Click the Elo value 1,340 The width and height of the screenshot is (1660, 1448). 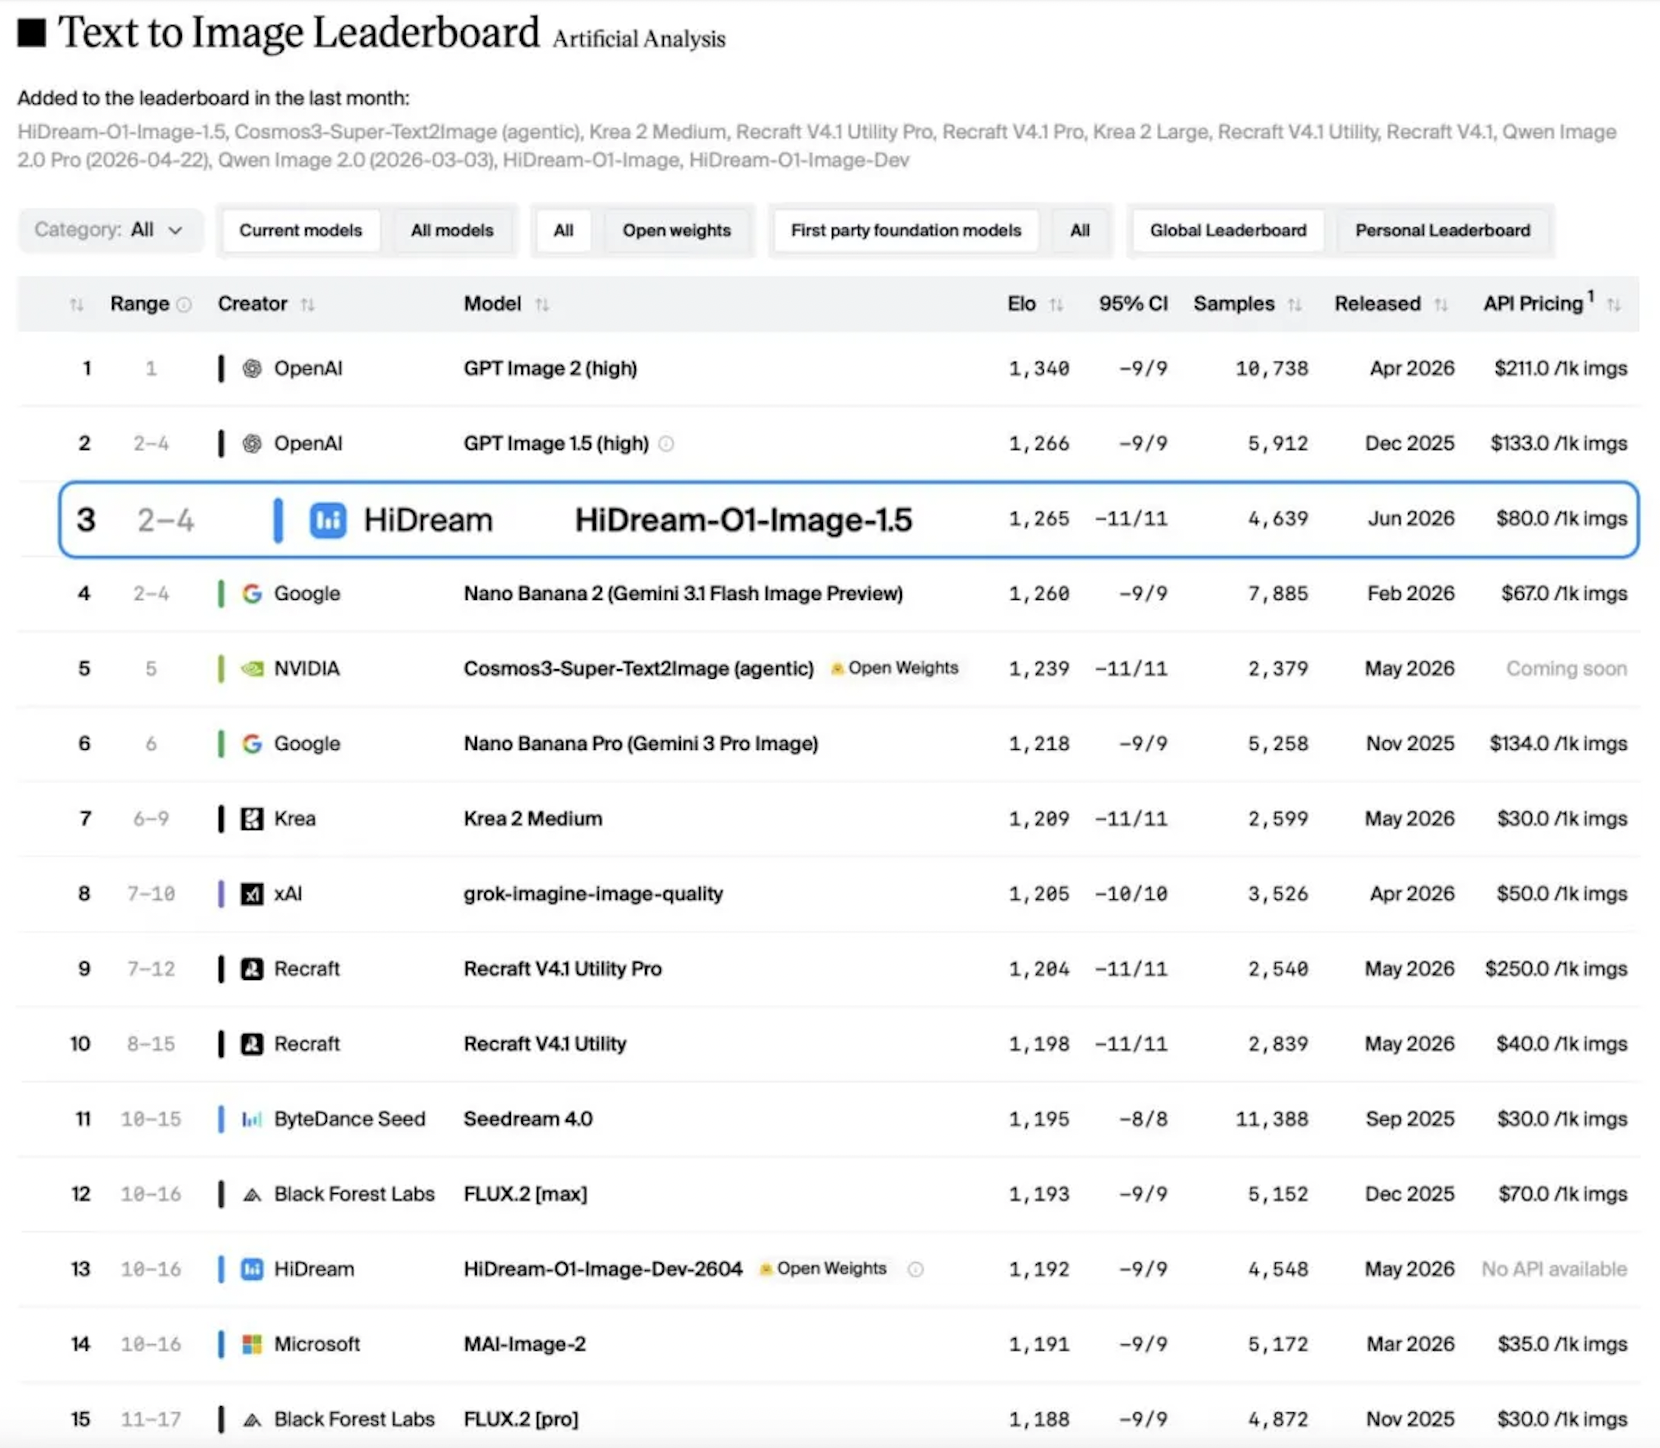click(x=1039, y=368)
